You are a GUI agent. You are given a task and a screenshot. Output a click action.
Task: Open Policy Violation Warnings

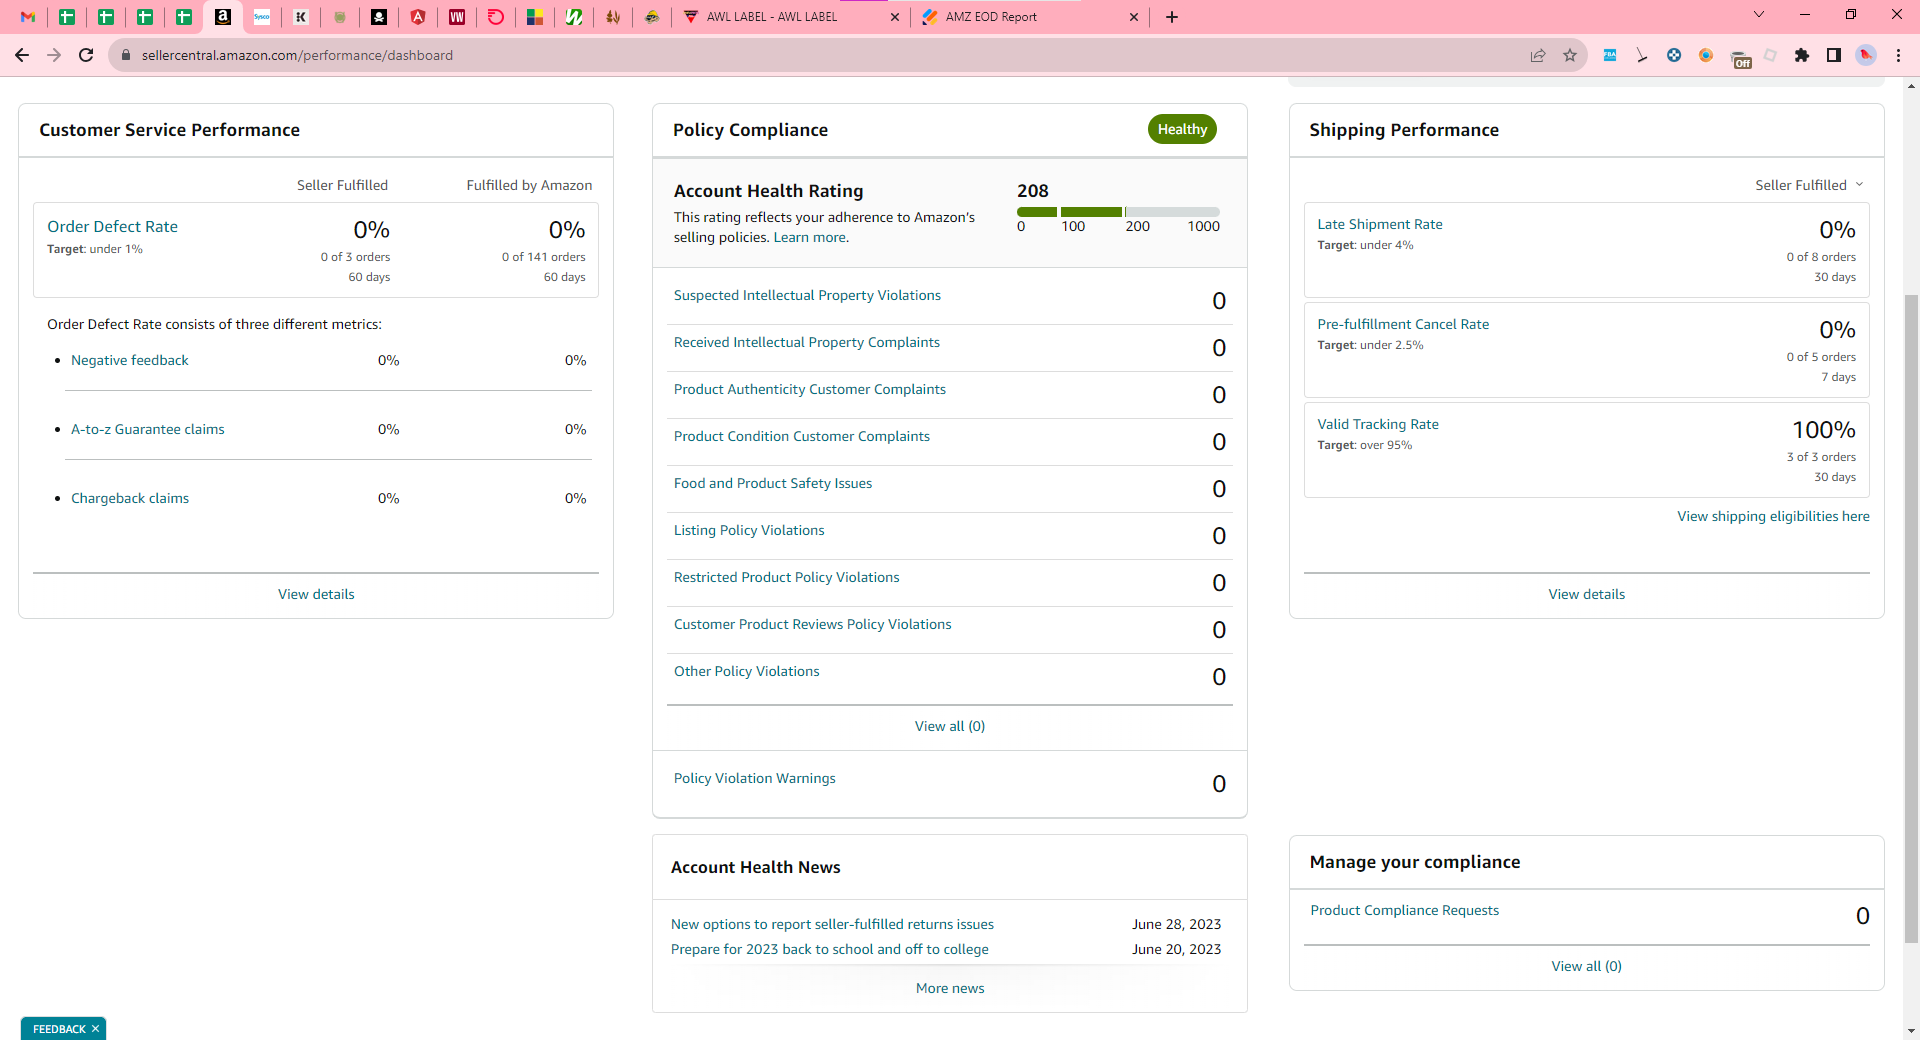755,778
